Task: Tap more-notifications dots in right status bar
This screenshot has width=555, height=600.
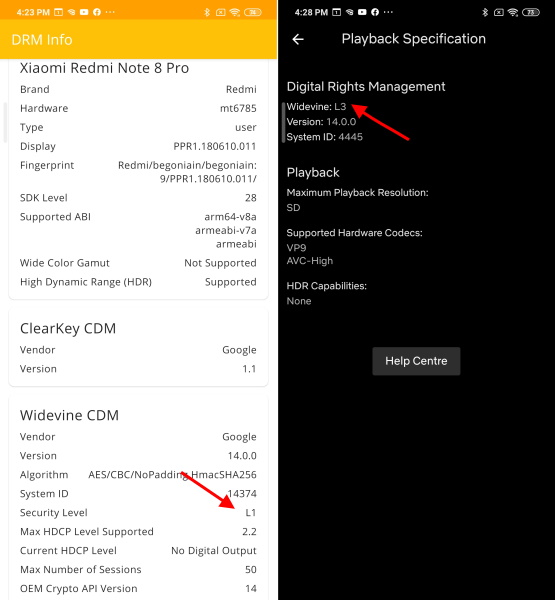Action: coord(388,12)
